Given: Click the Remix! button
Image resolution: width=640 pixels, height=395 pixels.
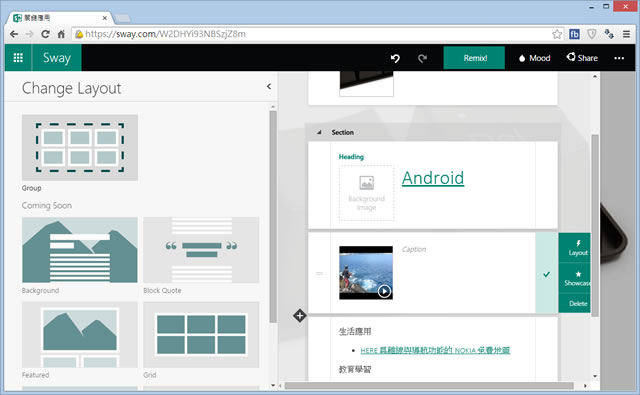Looking at the screenshot, I should point(474,58).
